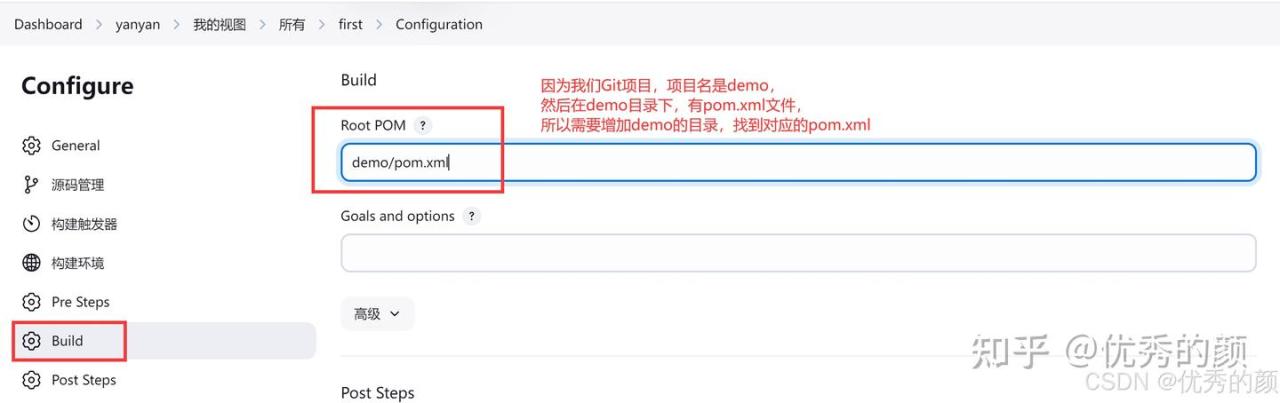This screenshot has width=1280, height=403.
Task: Open the Root POM help question mark
Action: (423, 126)
